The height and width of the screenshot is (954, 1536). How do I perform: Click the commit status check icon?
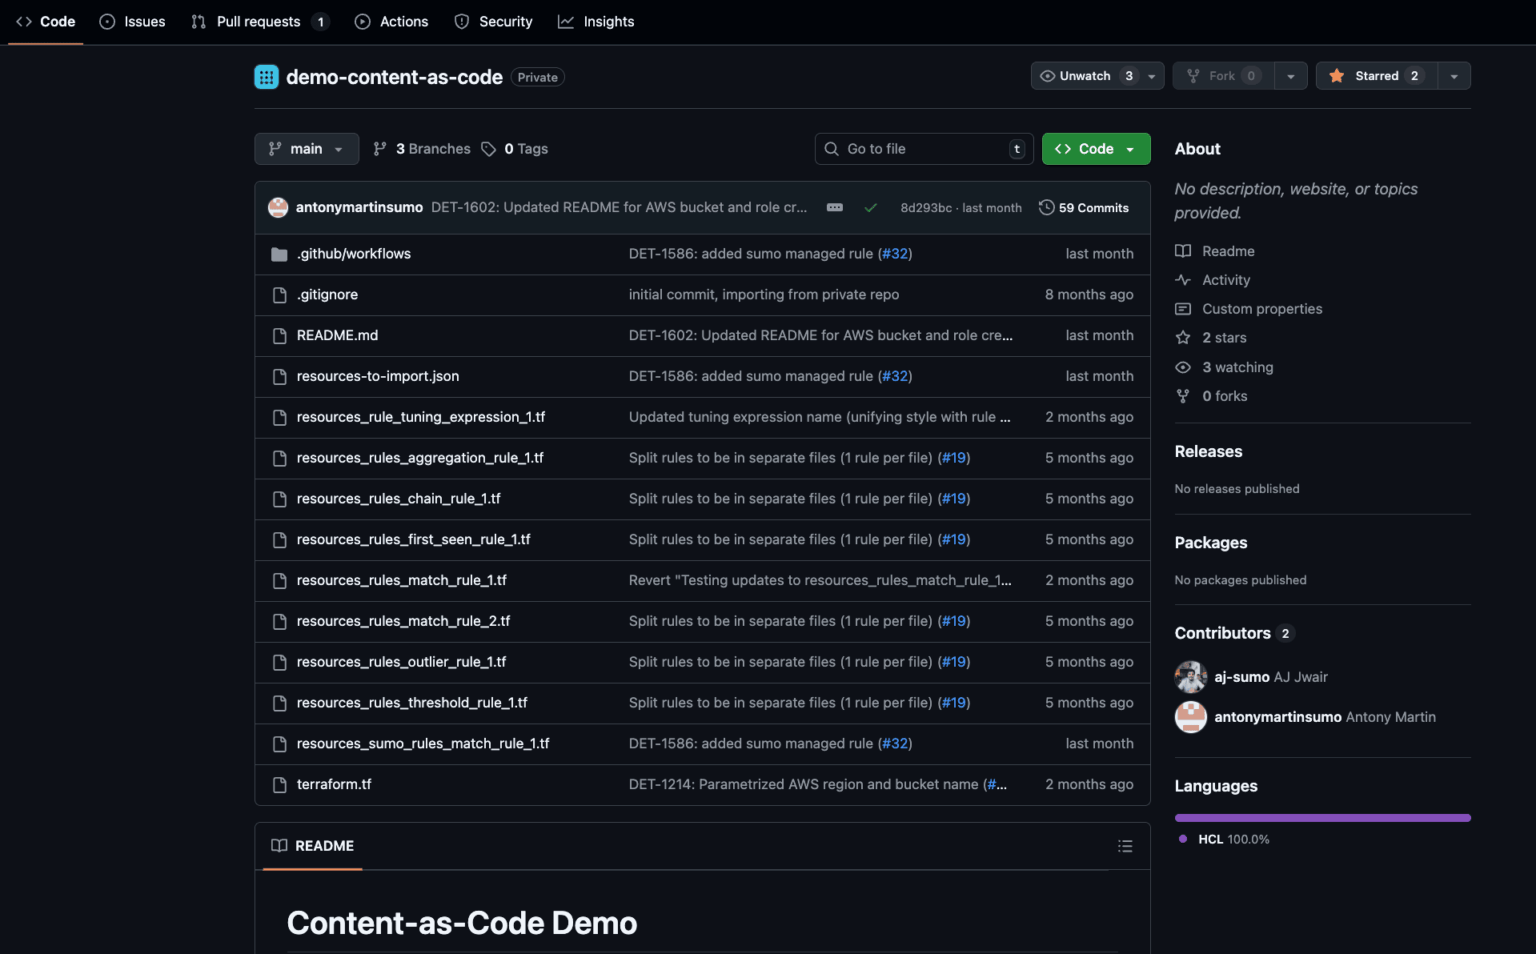(x=870, y=207)
